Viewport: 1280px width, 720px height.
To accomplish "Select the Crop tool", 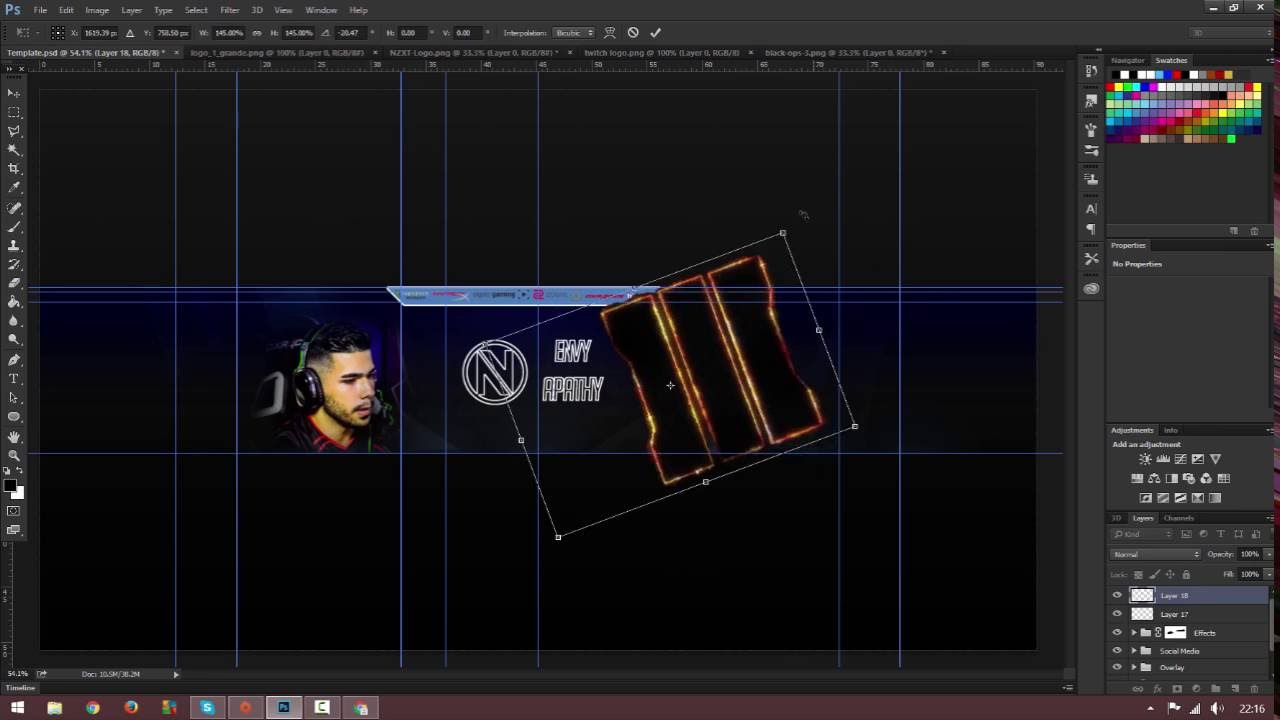I will tap(14, 169).
